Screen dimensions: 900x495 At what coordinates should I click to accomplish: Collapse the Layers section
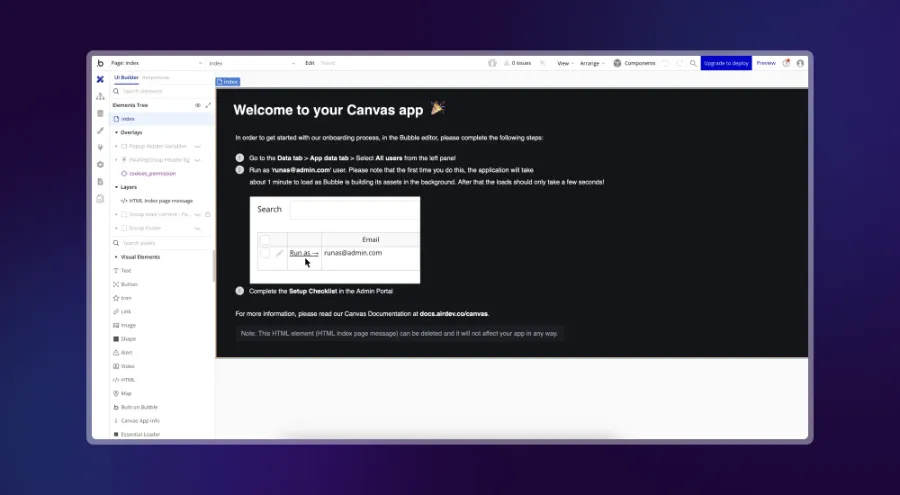117,187
